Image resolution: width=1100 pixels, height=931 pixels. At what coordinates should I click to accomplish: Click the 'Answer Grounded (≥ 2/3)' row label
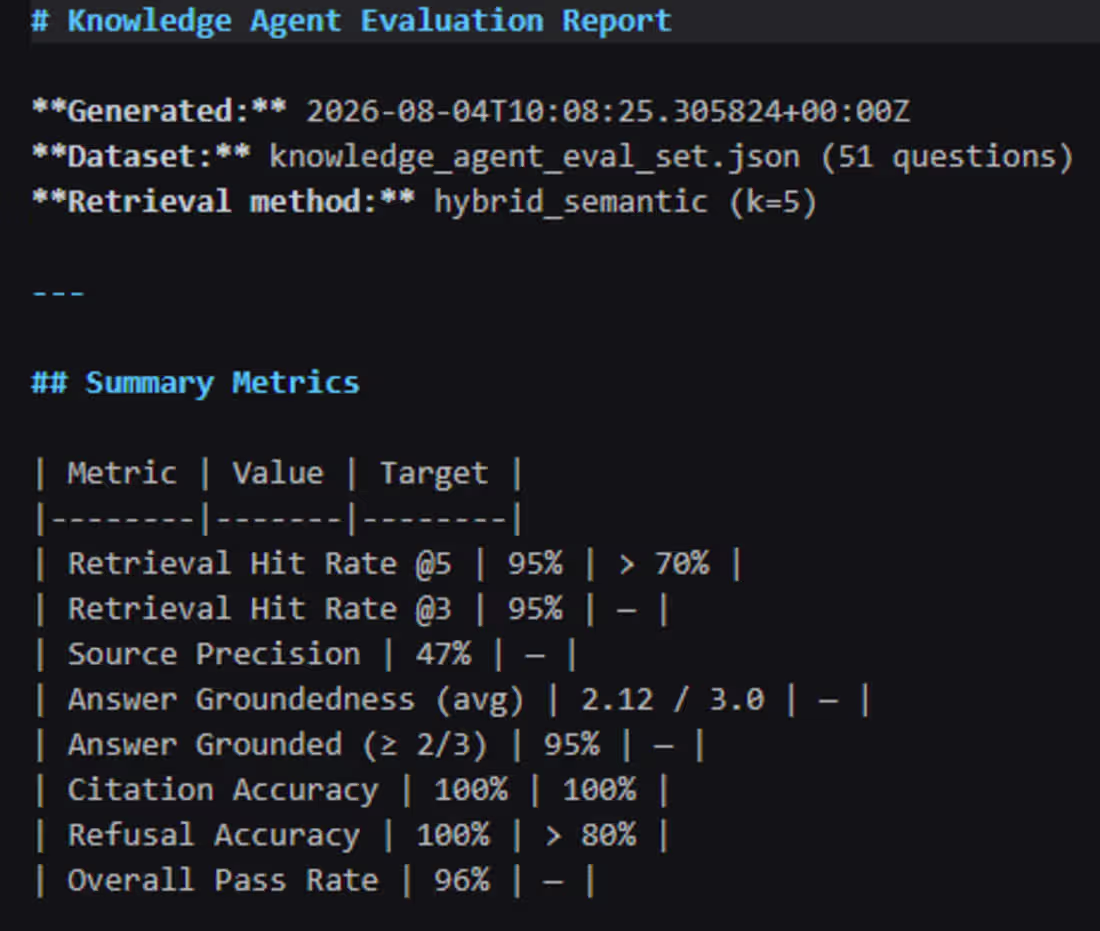coord(277,745)
